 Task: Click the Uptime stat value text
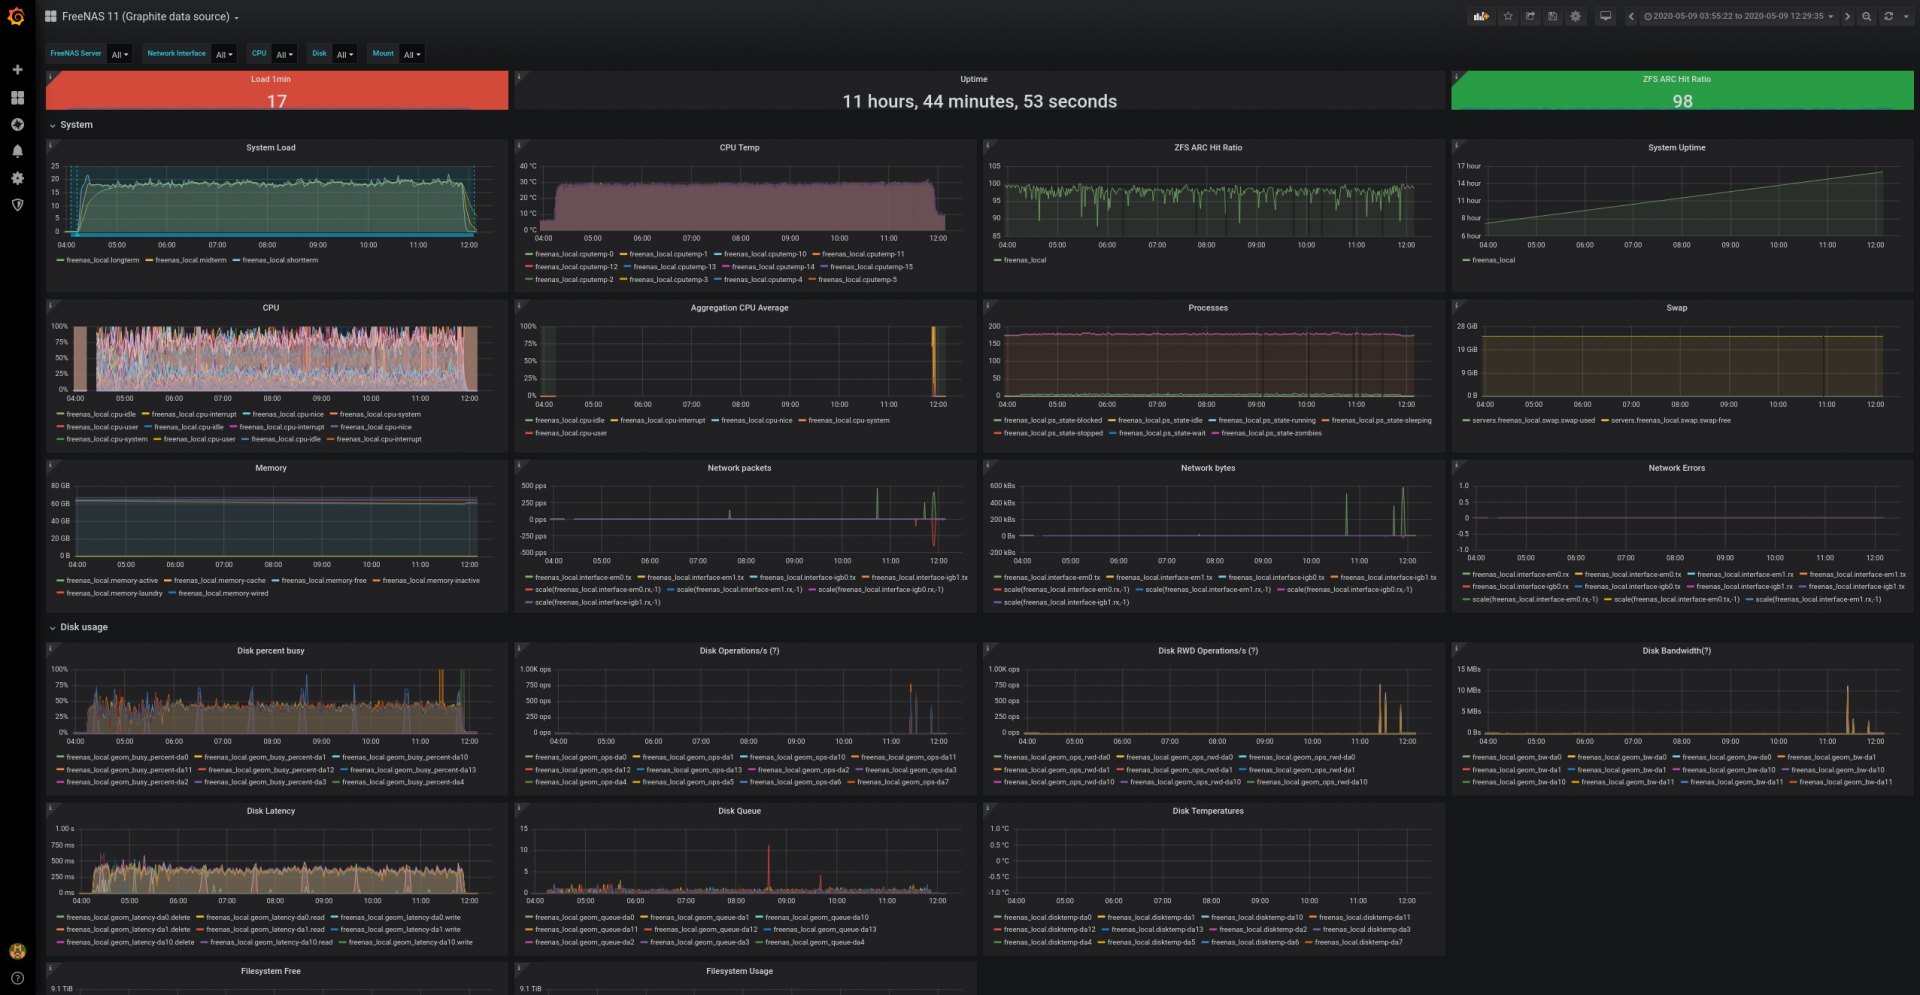pos(980,101)
